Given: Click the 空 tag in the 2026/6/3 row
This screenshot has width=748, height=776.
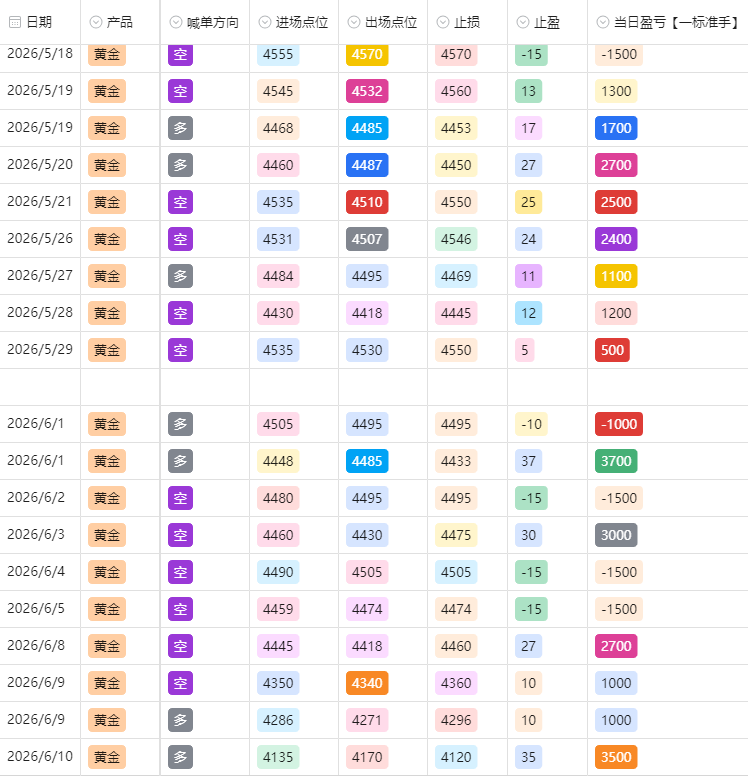Looking at the screenshot, I should pos(180,535).
